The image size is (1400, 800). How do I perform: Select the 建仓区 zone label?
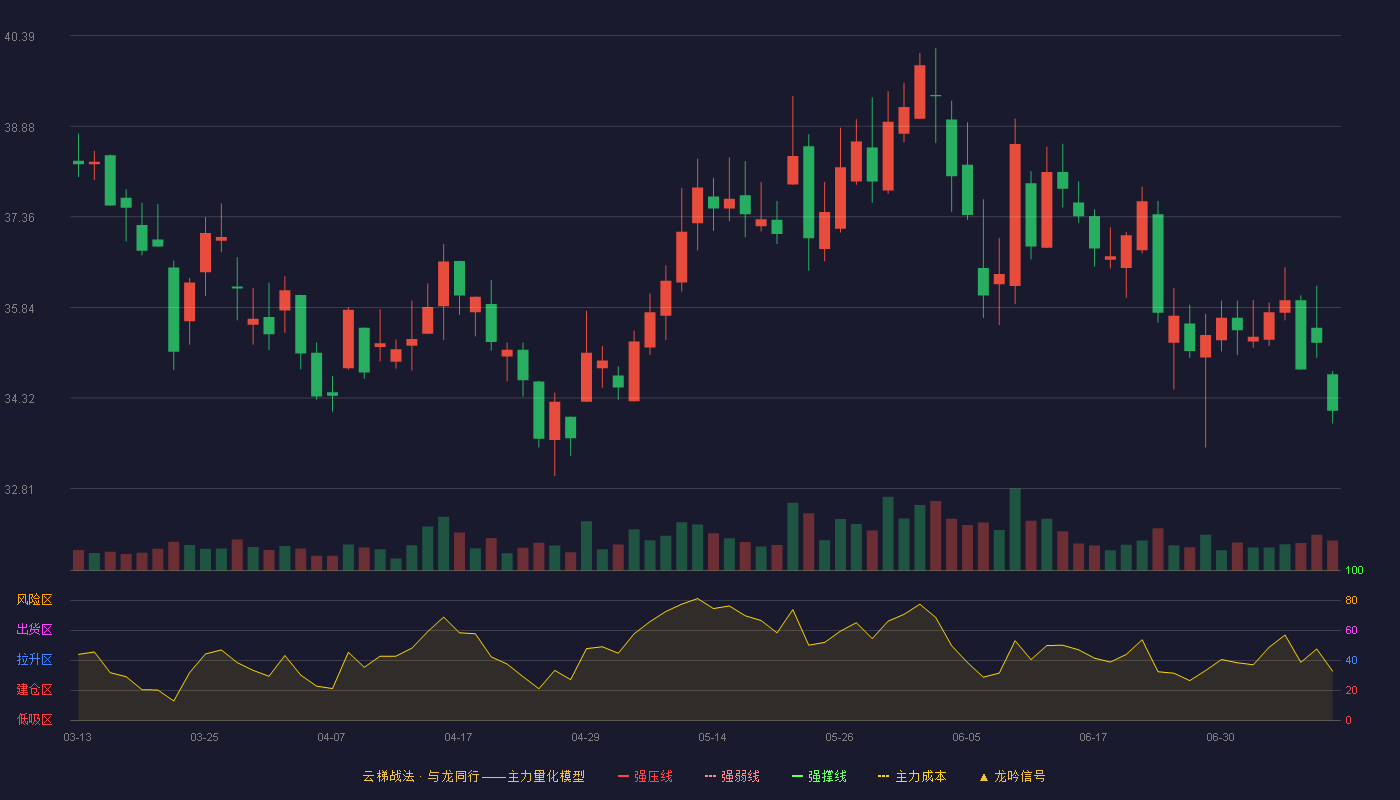[34, 690]
